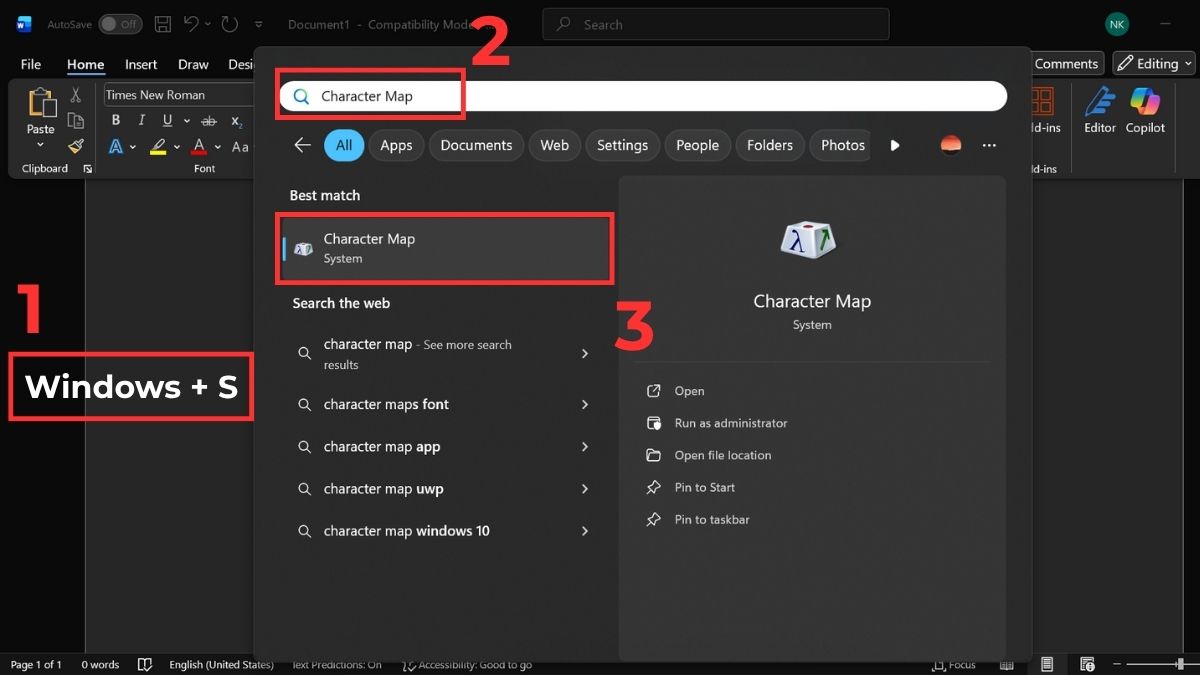Open the highlight color dropdown arrow
The width and height of the screenshot is (1200, 675).
coord(176,147)
